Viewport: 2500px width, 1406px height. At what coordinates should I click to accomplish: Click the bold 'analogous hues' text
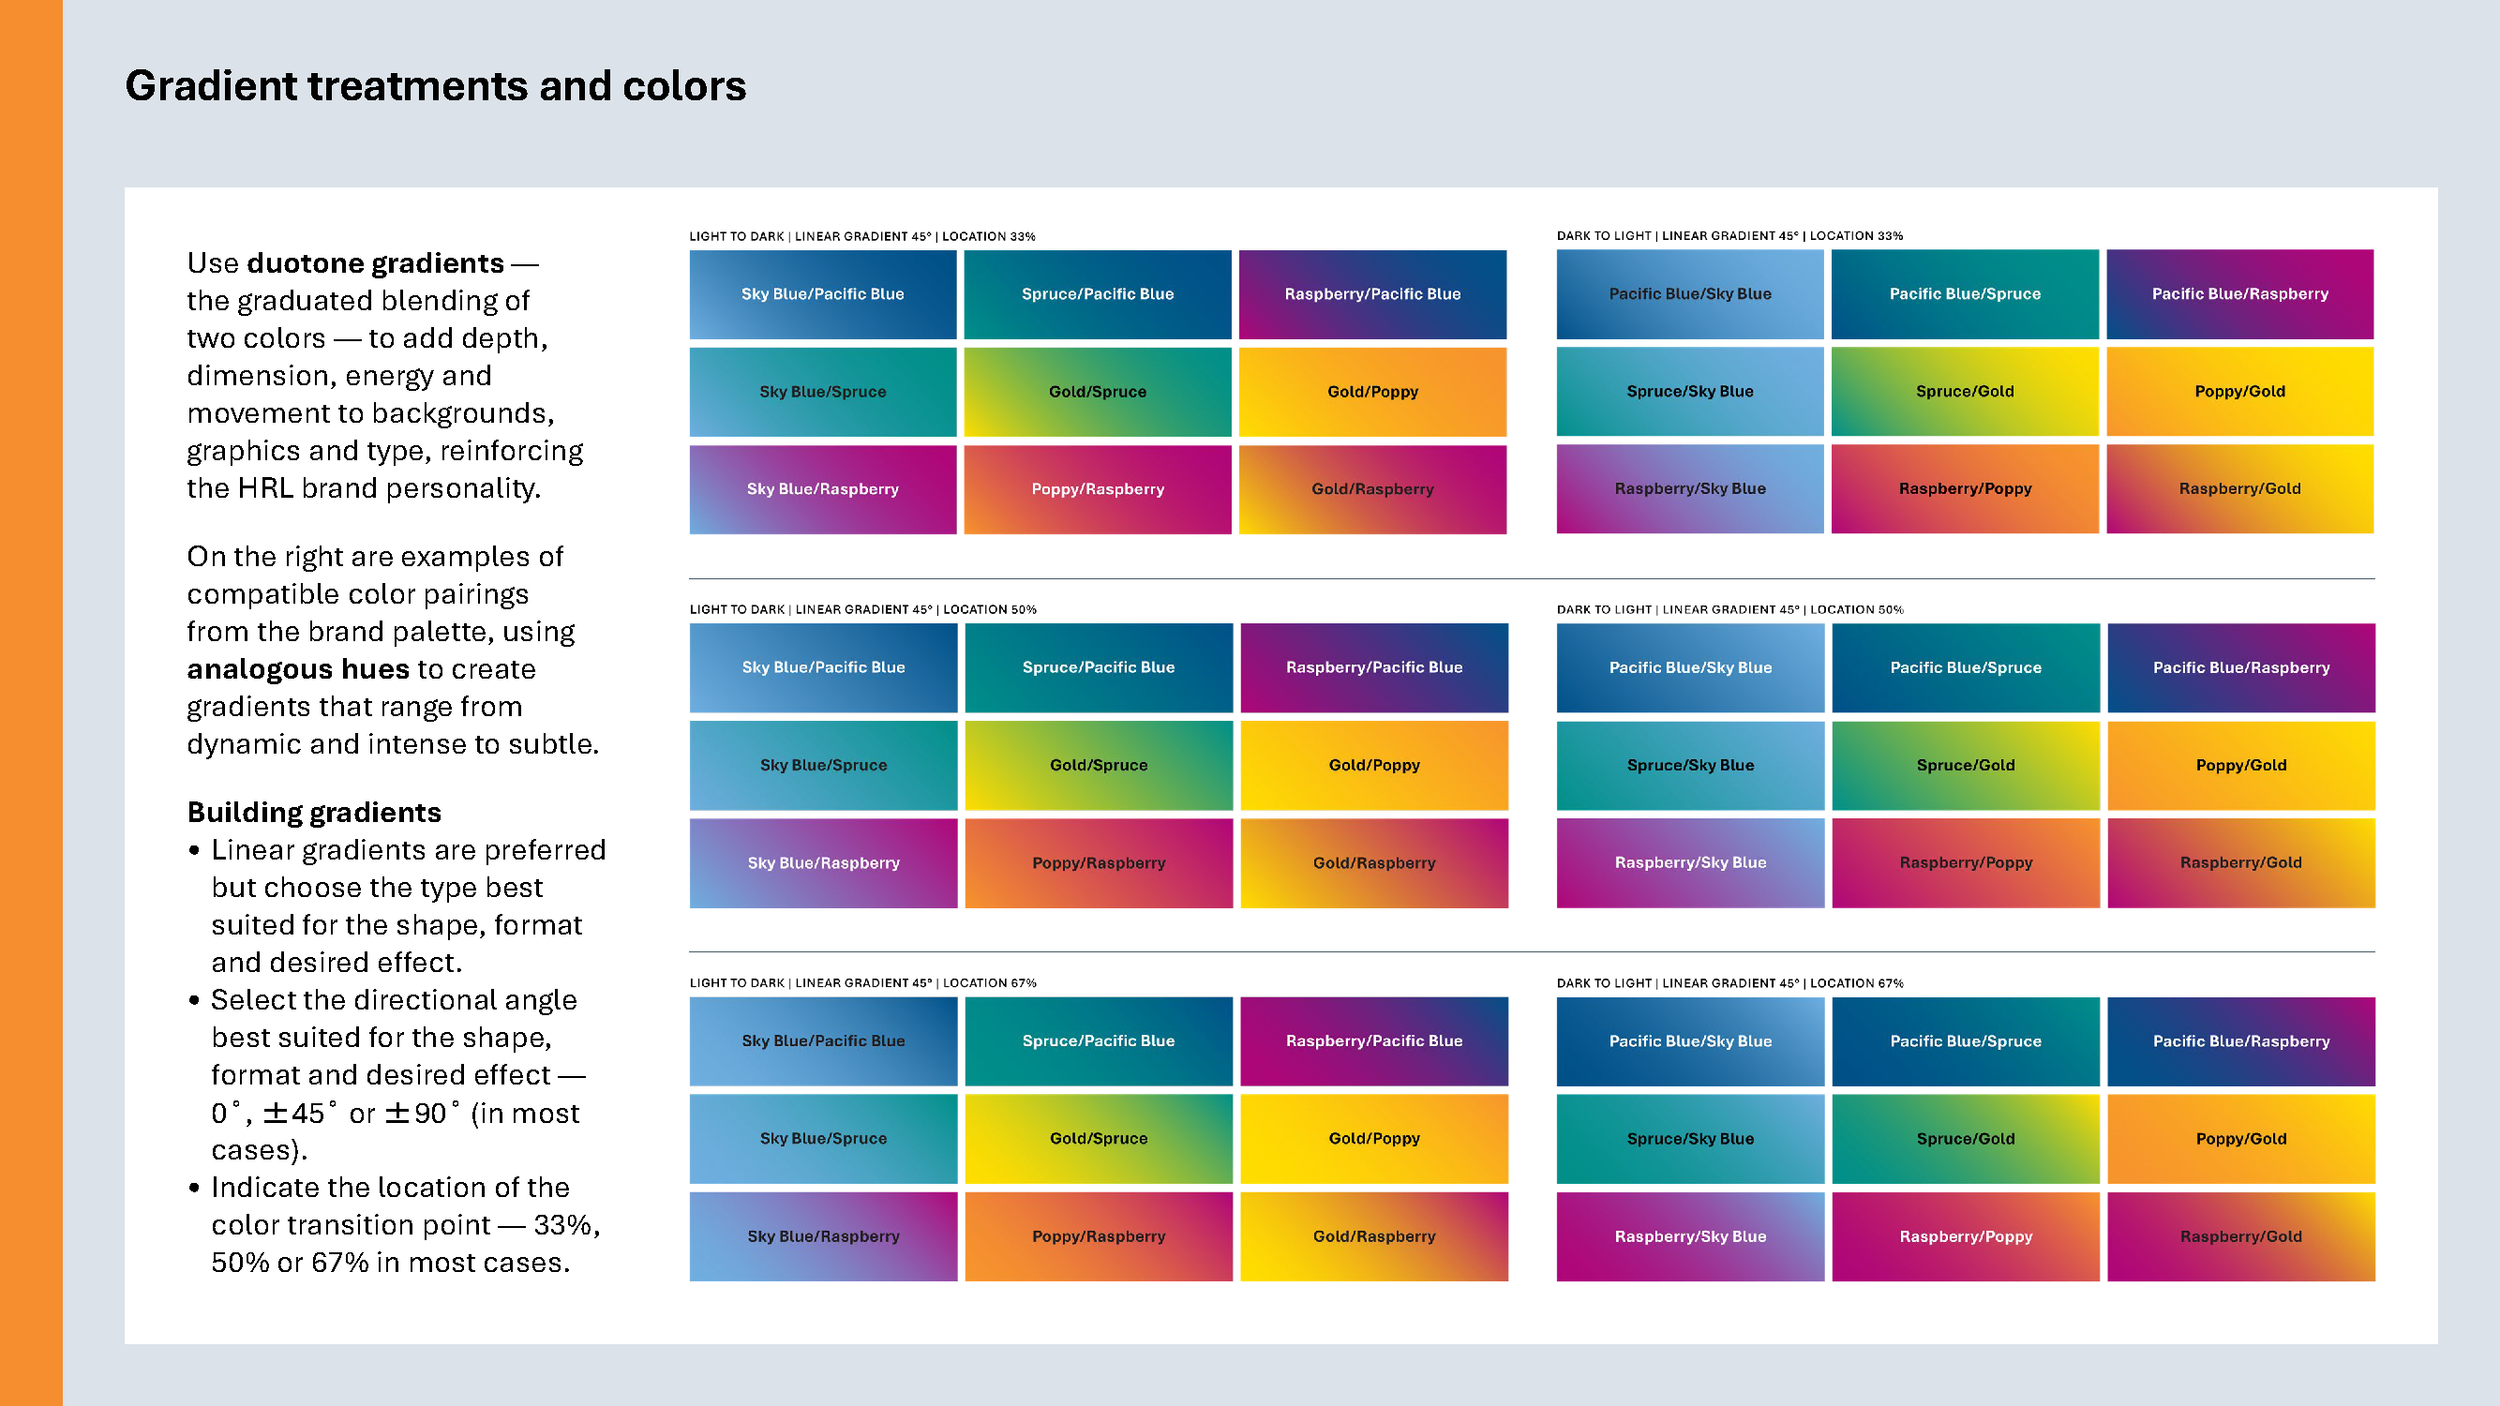(x=297, y=669)
